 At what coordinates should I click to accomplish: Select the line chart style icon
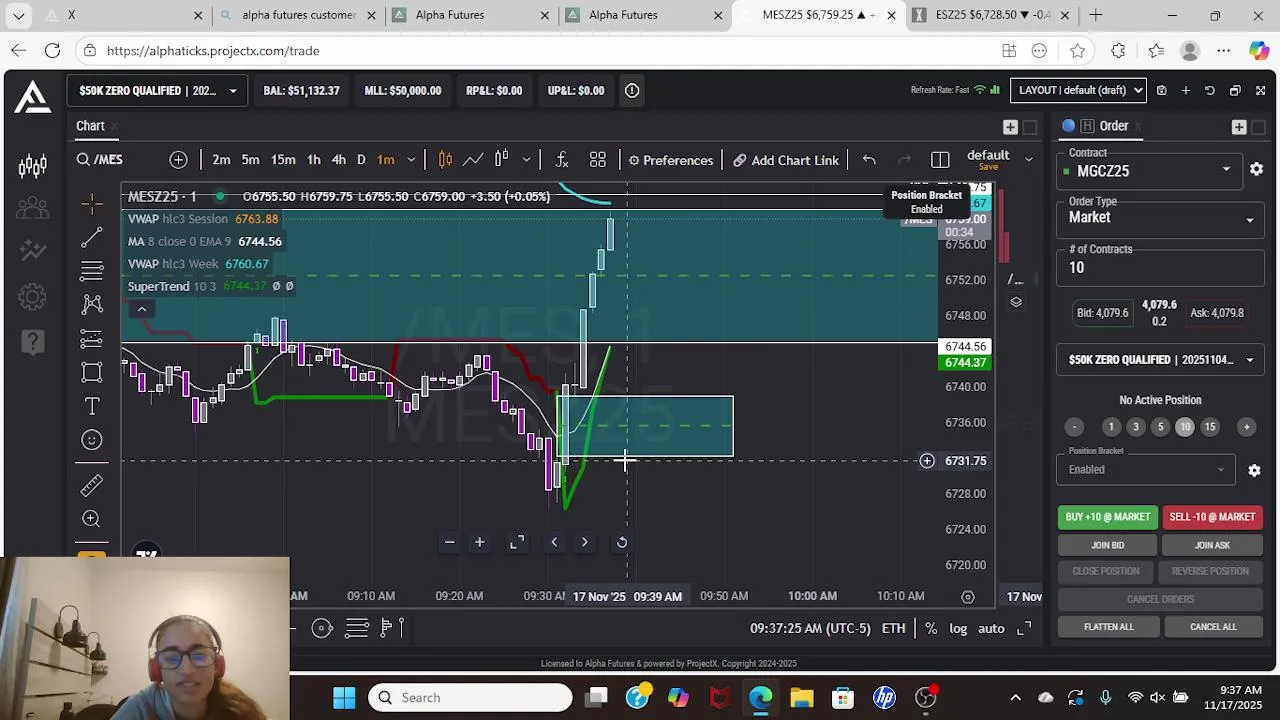[473, 160]
